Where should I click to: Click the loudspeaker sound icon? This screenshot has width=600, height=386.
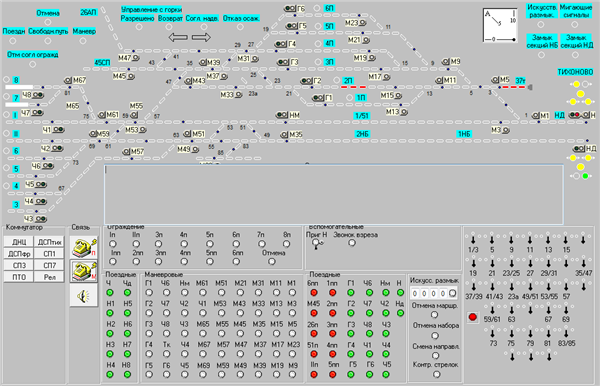tap(84, 295)
